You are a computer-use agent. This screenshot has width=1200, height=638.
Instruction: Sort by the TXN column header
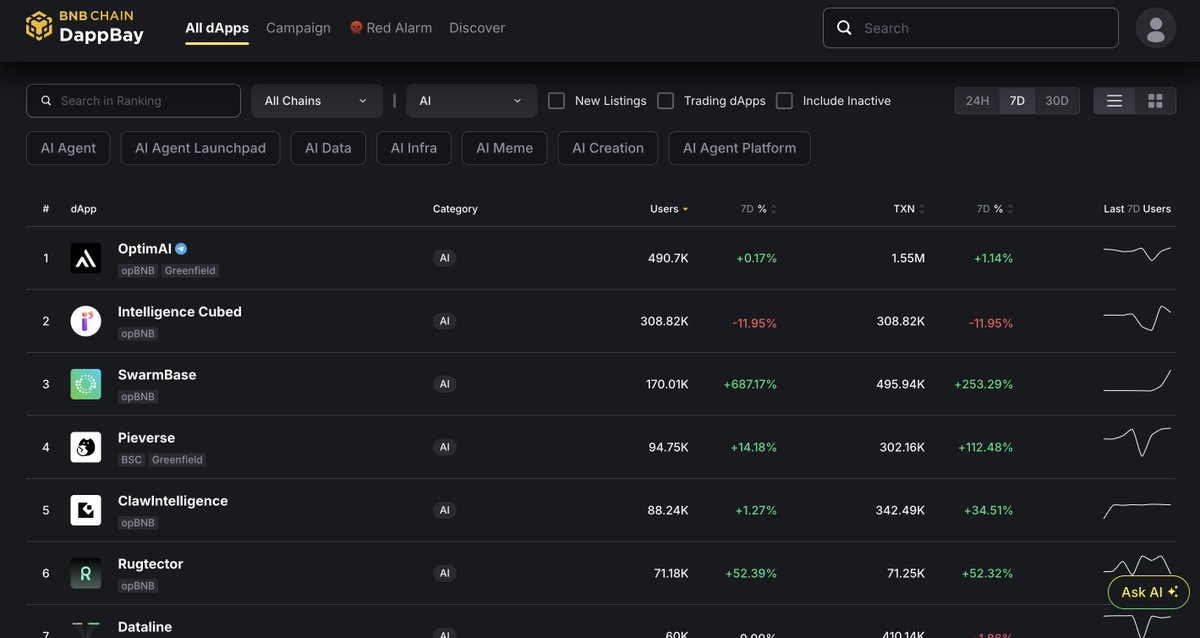pyautogui.click(x=908, y=209)
